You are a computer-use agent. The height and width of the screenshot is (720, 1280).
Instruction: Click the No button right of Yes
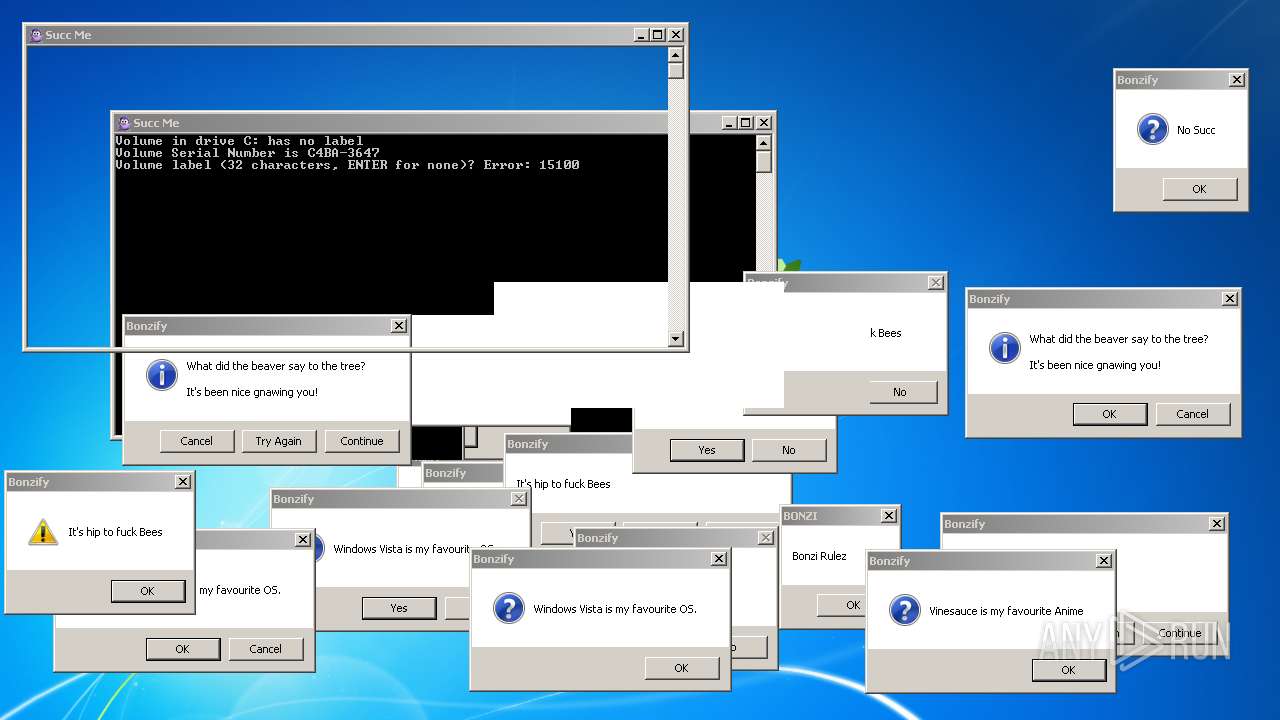point(789,450)
